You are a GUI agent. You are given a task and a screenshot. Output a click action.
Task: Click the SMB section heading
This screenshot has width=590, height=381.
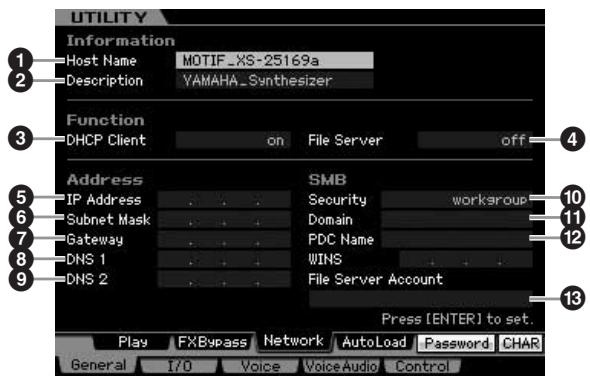327,180
